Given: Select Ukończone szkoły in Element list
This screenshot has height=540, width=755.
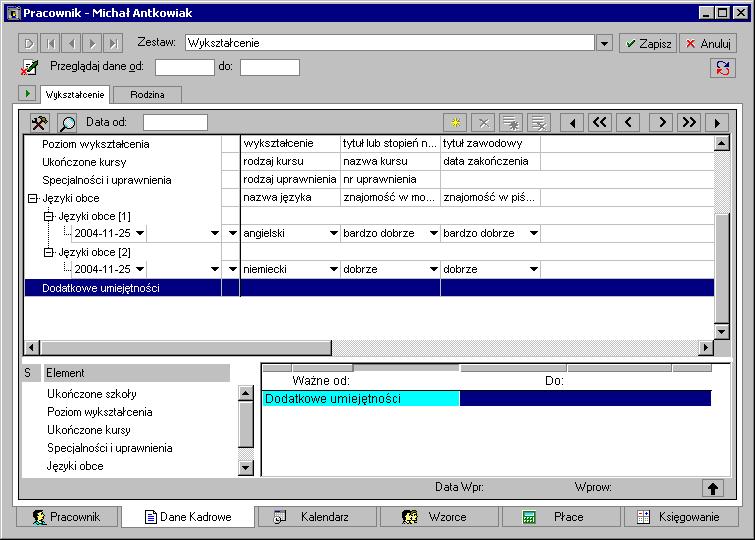Looking at the screenshot, I should click(x=92, y=394).
